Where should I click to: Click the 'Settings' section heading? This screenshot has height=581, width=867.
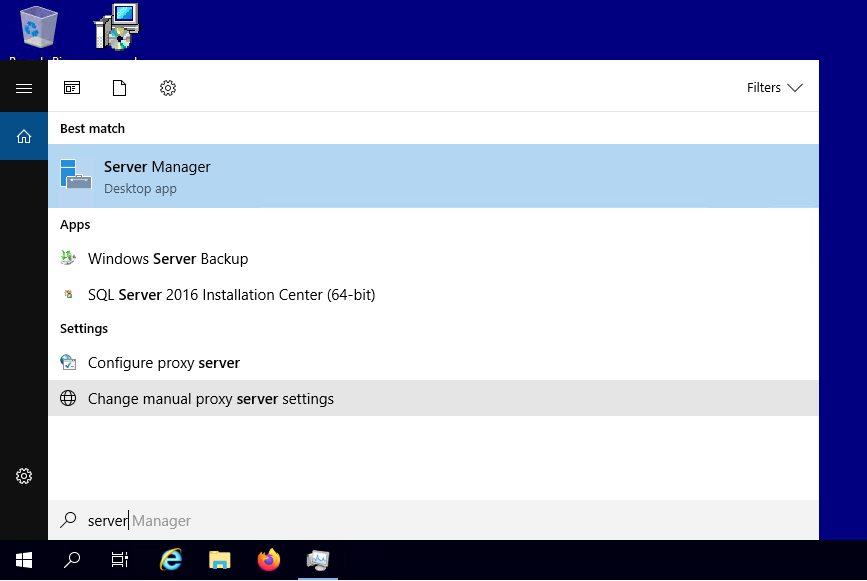84,328
